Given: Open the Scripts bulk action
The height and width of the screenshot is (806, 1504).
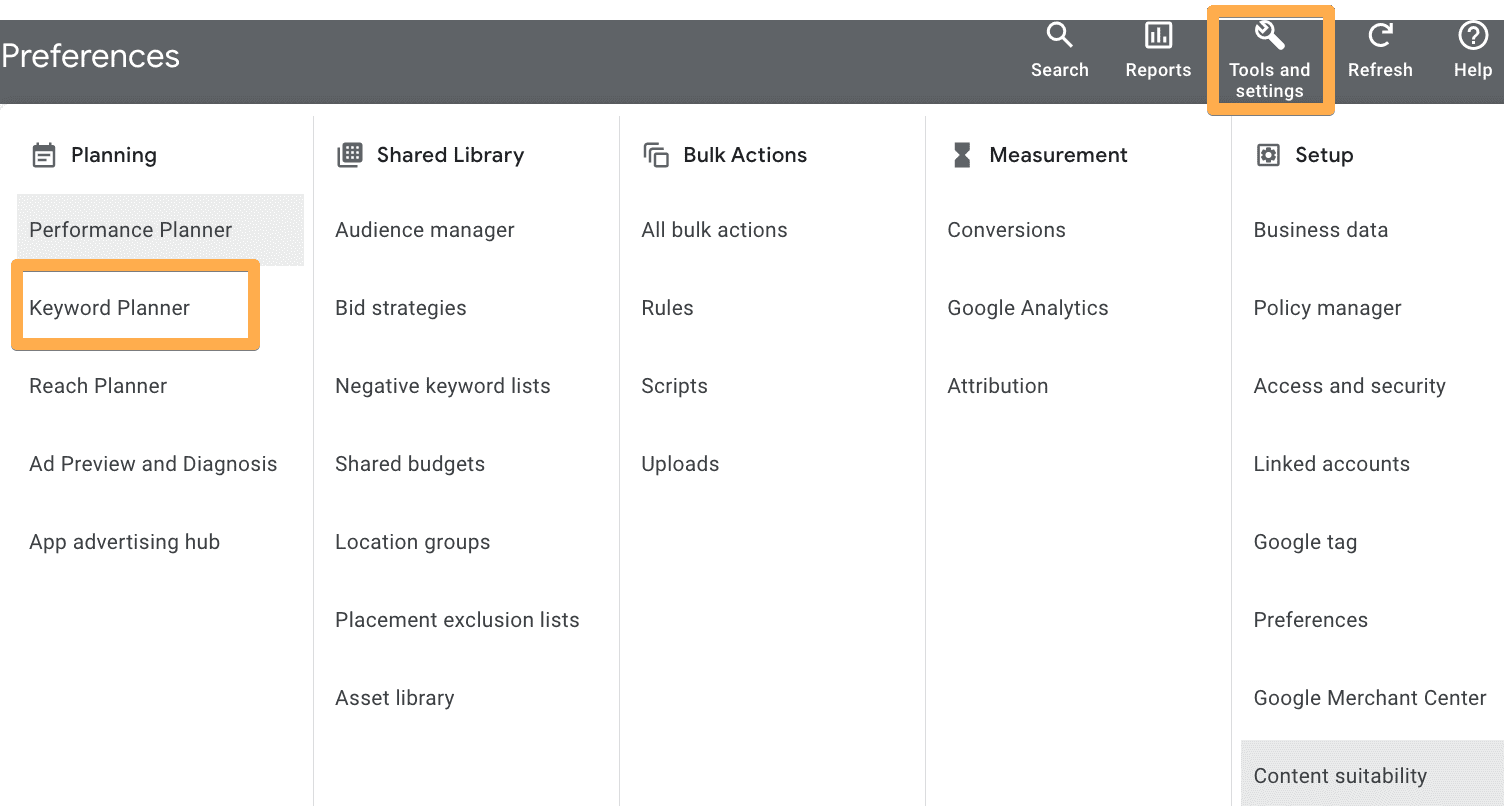Looking at the screenshot, I should click(675, 386).
